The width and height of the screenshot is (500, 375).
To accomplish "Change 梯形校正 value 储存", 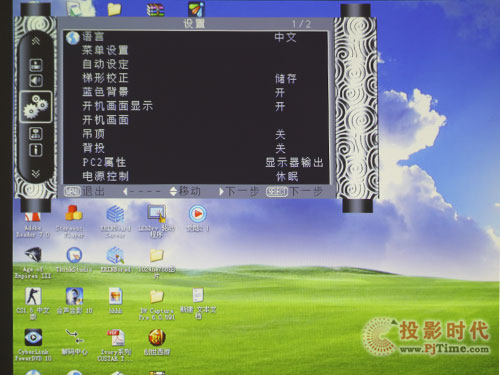I will (285, 79).
